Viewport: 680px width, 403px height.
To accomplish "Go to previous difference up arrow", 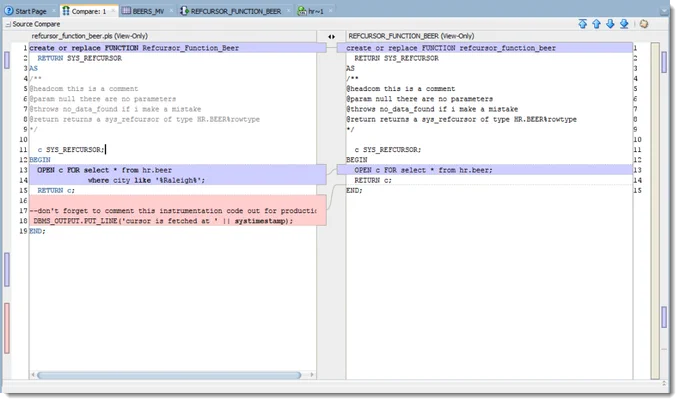I will pyautogui.click(x=597, y=24).
